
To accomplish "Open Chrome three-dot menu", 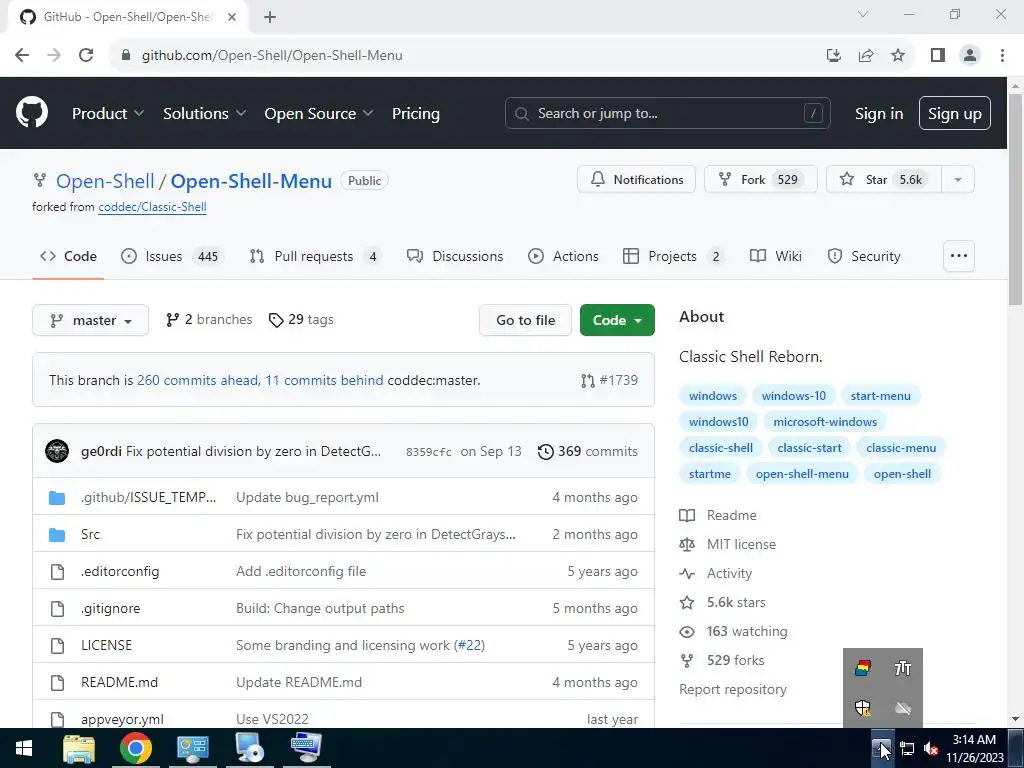I will pyautogui.click(x=1002, y=55).
